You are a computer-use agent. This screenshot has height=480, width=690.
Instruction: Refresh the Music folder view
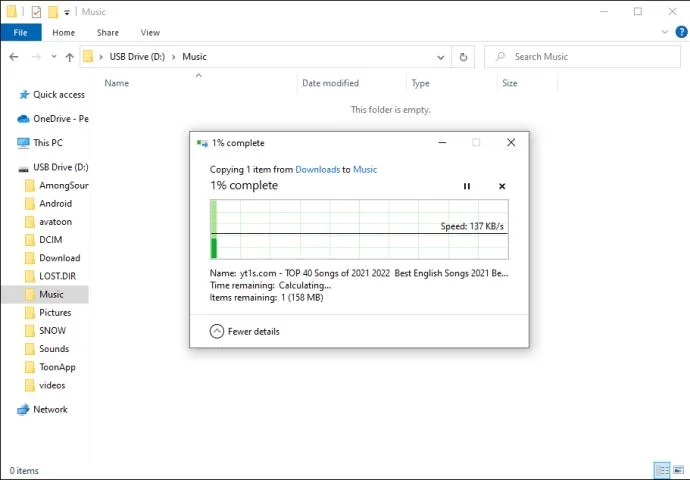[463, 57]
